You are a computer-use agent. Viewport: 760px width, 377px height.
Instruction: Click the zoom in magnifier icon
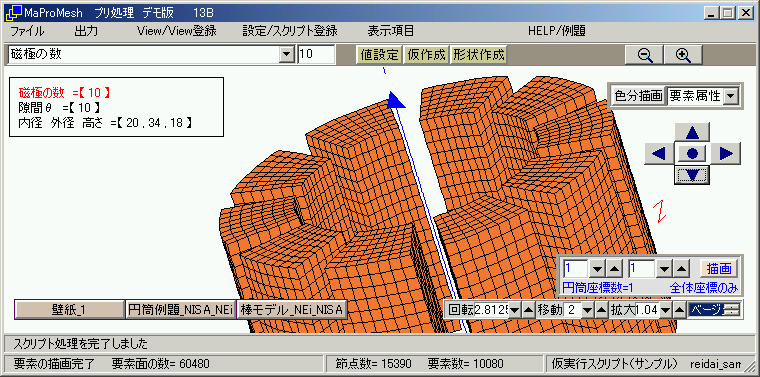point(683,55)
